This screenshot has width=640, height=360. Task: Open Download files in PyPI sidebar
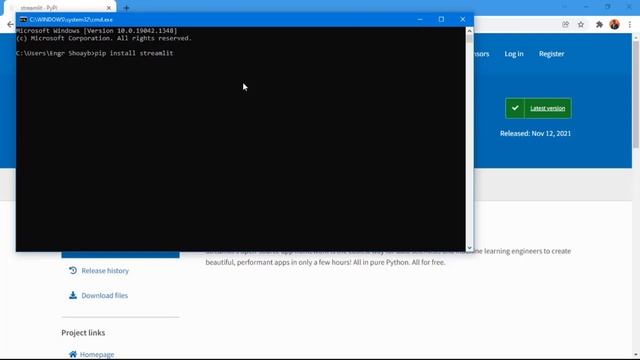point(104,296)
